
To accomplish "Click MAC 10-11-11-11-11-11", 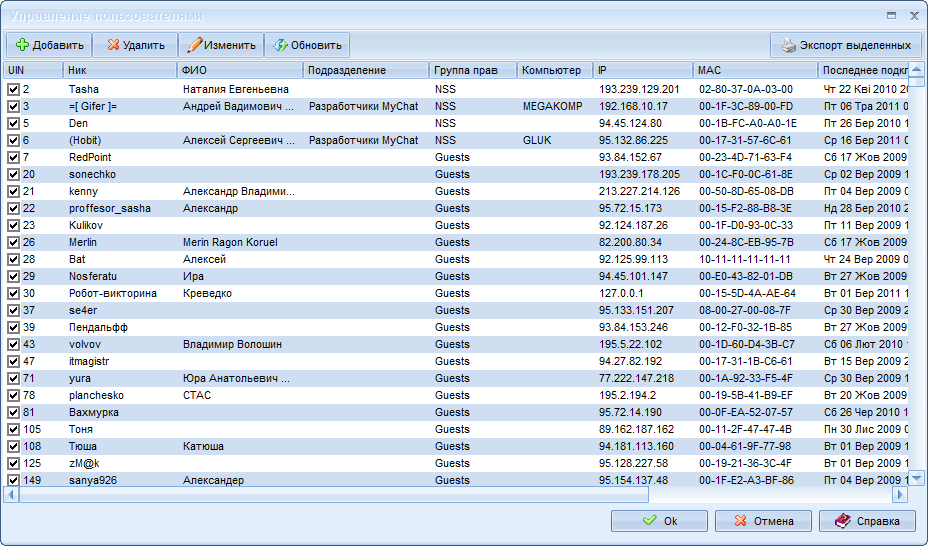I will coord(745,259).
